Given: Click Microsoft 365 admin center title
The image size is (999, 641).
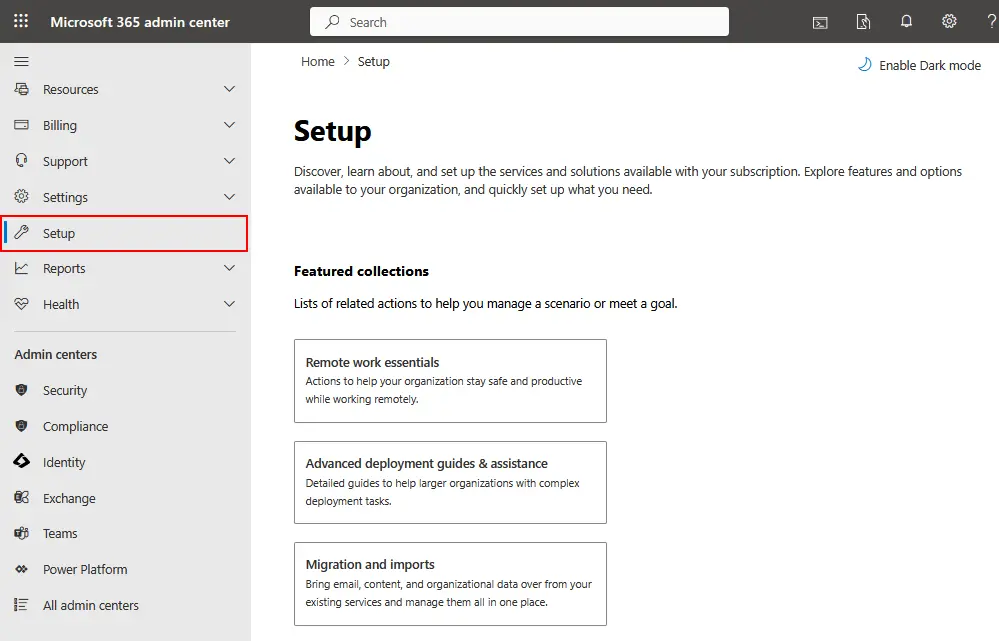Looking at the screenshot, I should coord(140,22).
